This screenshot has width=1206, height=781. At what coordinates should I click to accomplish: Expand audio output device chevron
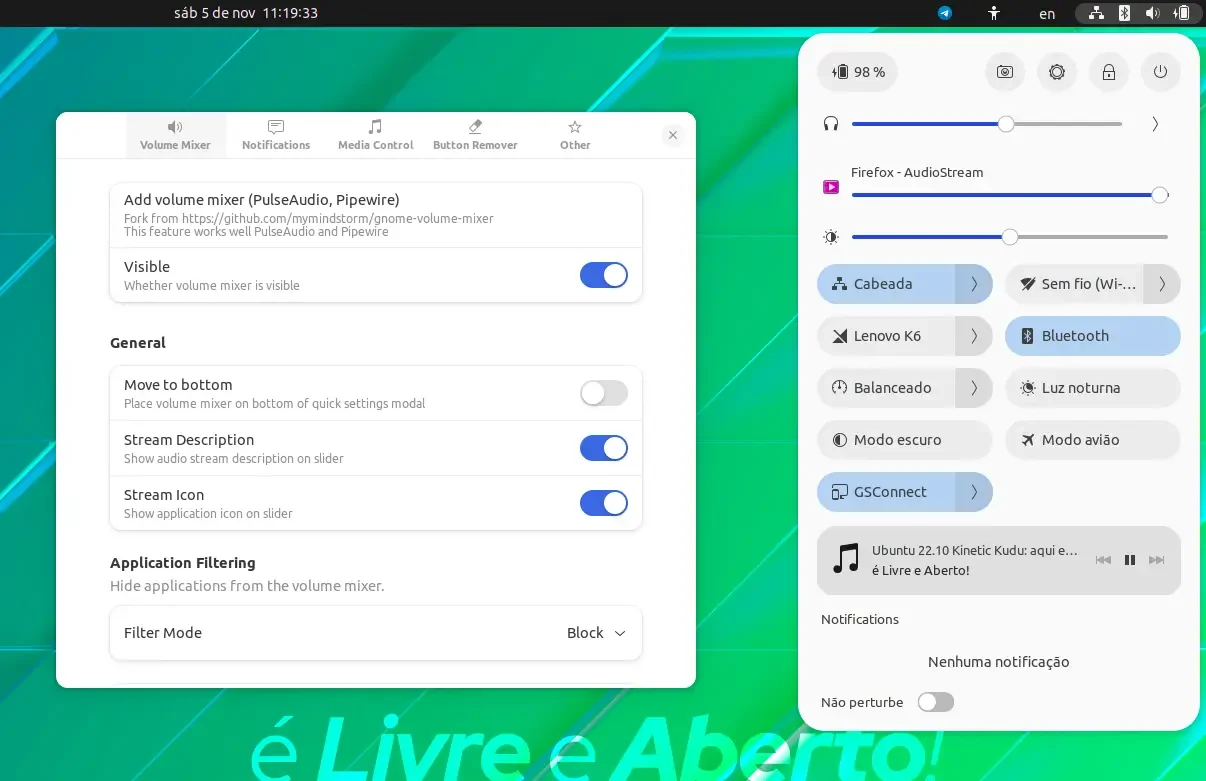pos(1155,124)
